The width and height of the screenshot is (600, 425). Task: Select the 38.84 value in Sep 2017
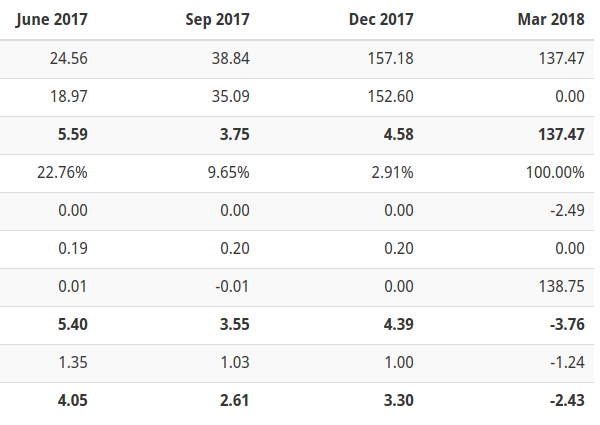coord(231,59)
